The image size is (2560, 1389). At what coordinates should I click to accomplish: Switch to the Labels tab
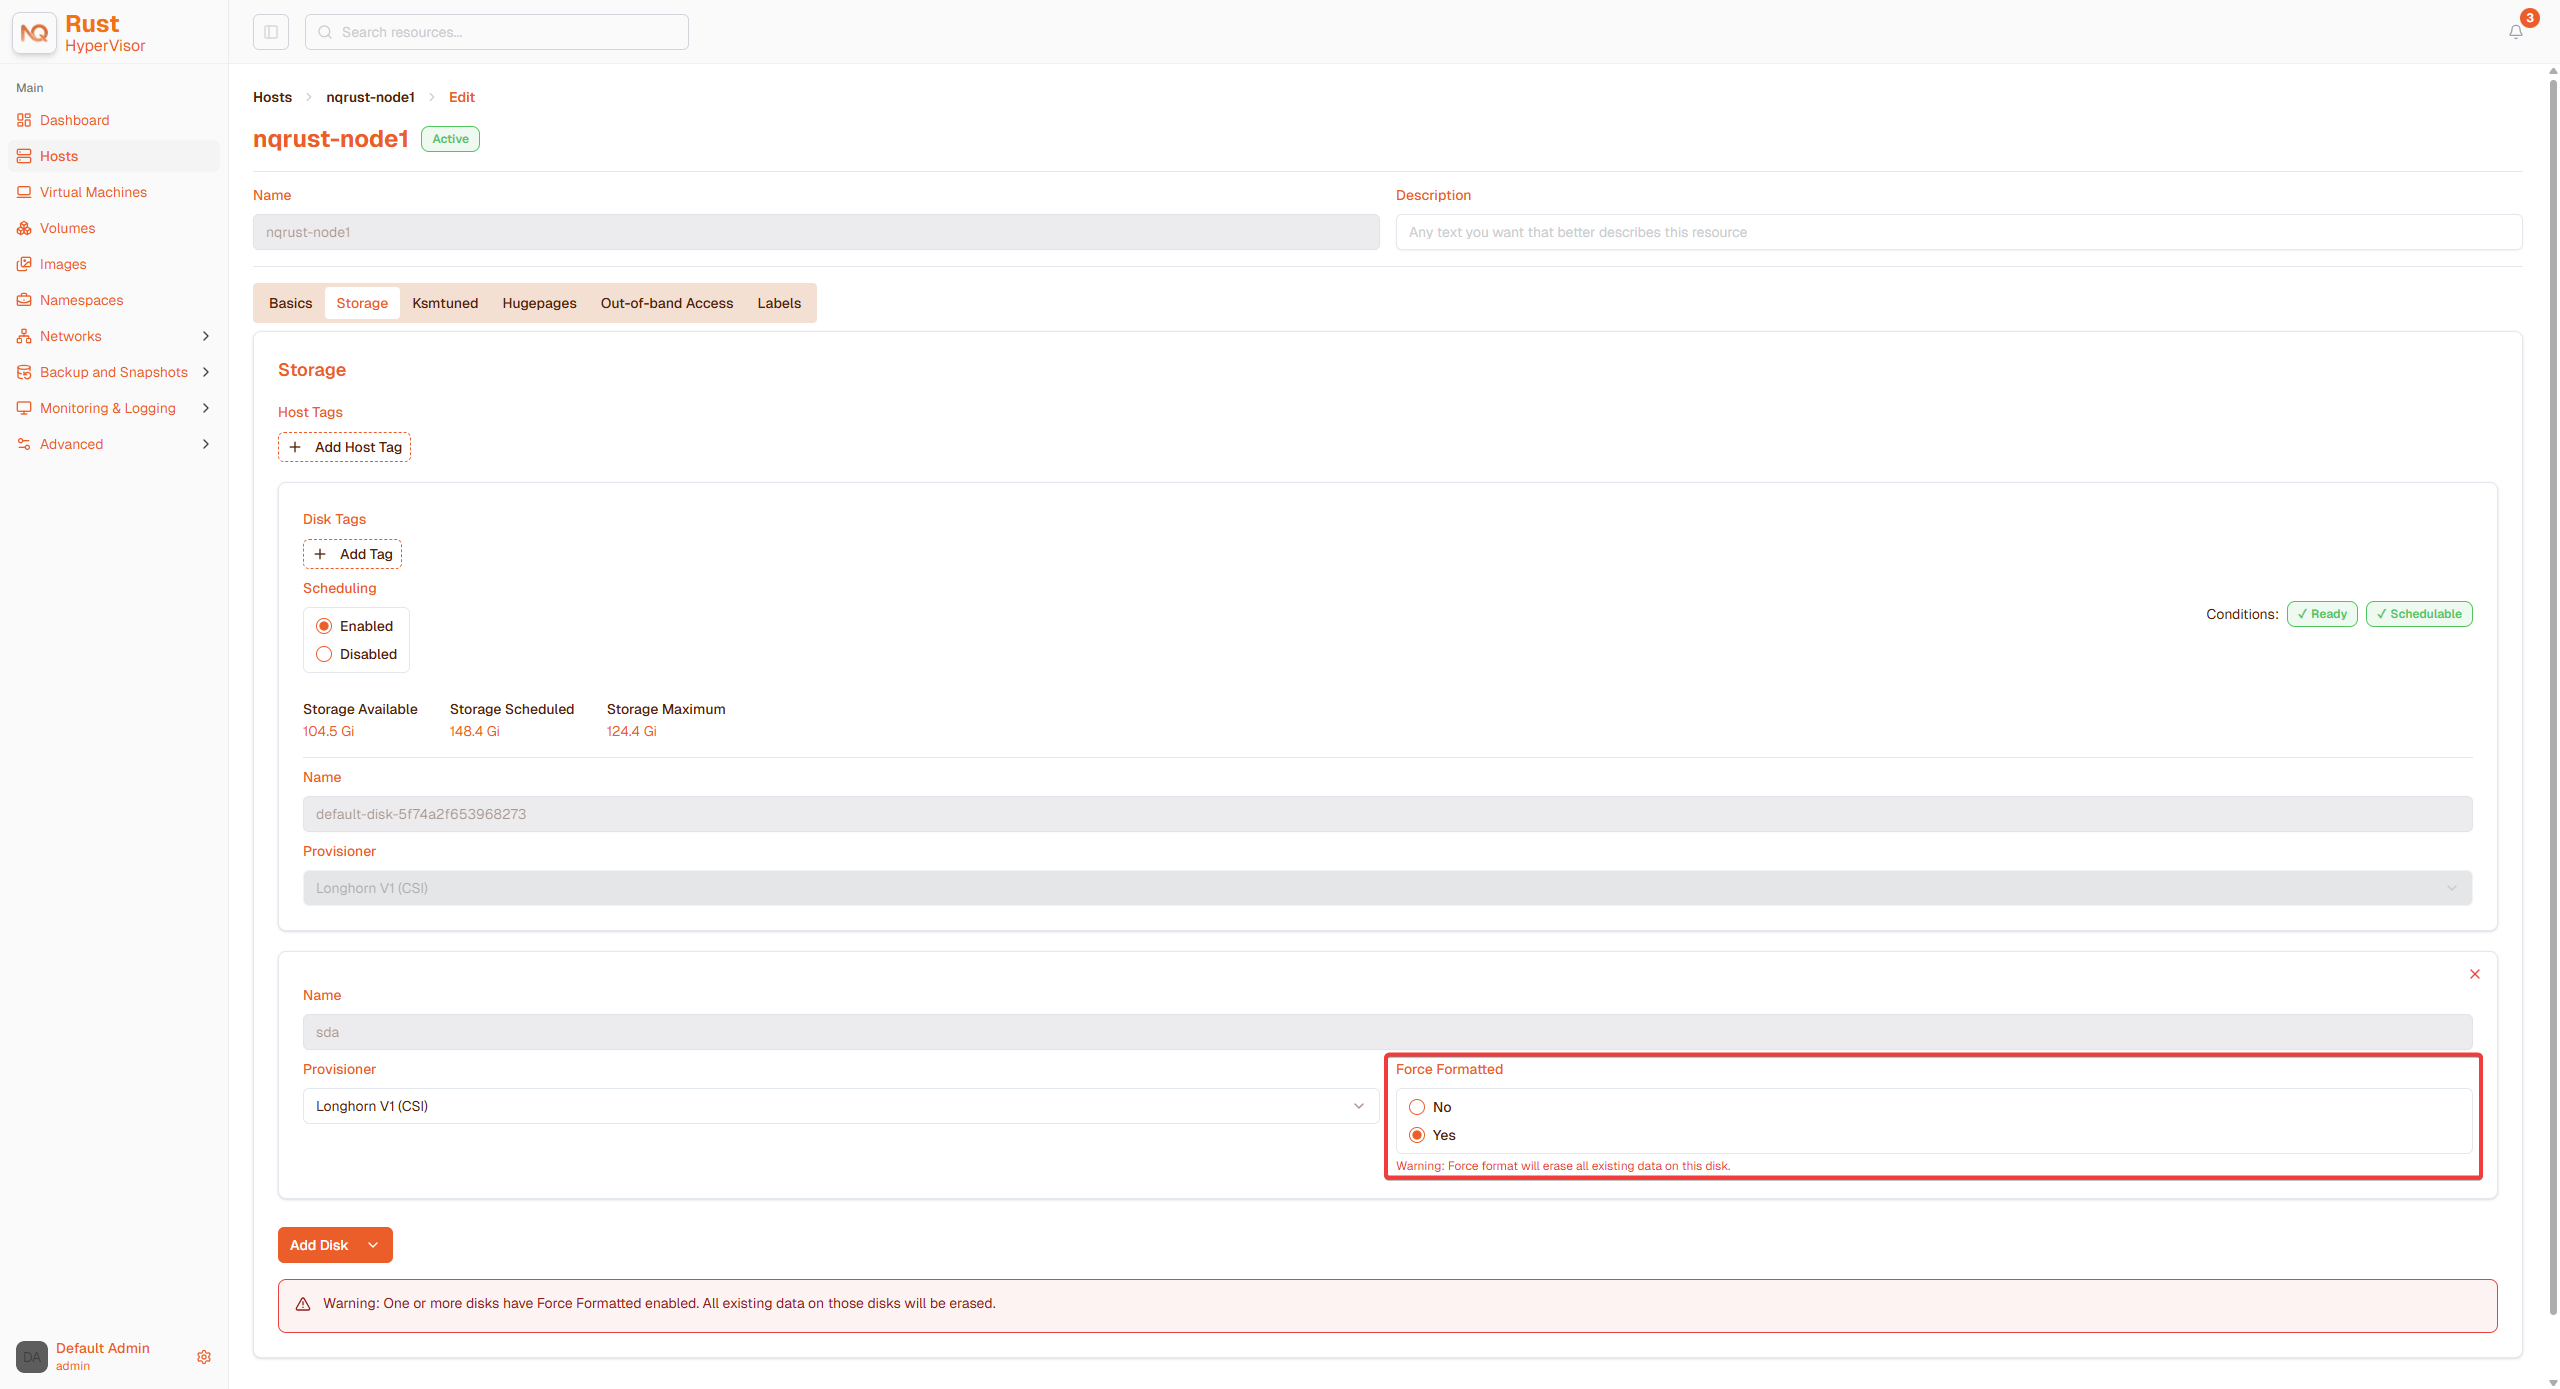[779, 303]
